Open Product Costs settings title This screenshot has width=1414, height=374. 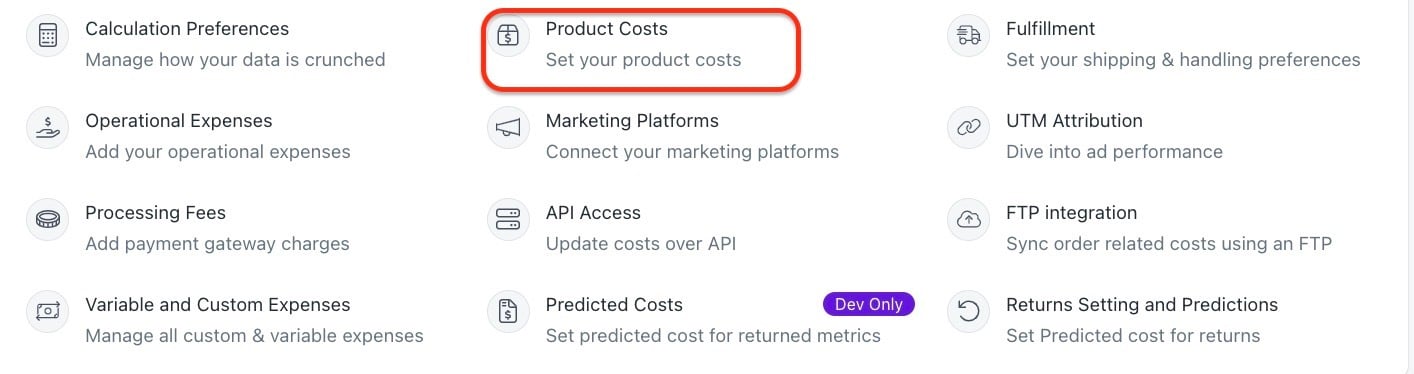coord(607,29)
